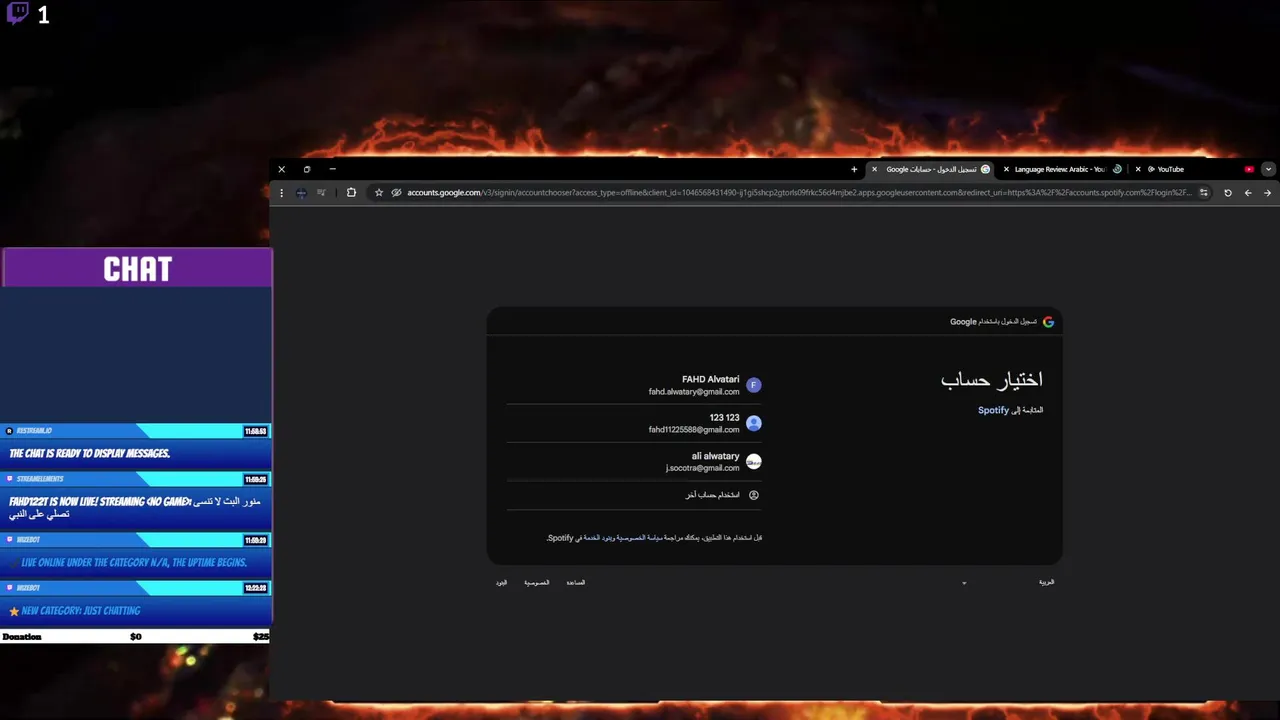Reload the Google sign-in page
Image resolution: width=1280 pixels, height=720 pixels.
point(1228,193)
